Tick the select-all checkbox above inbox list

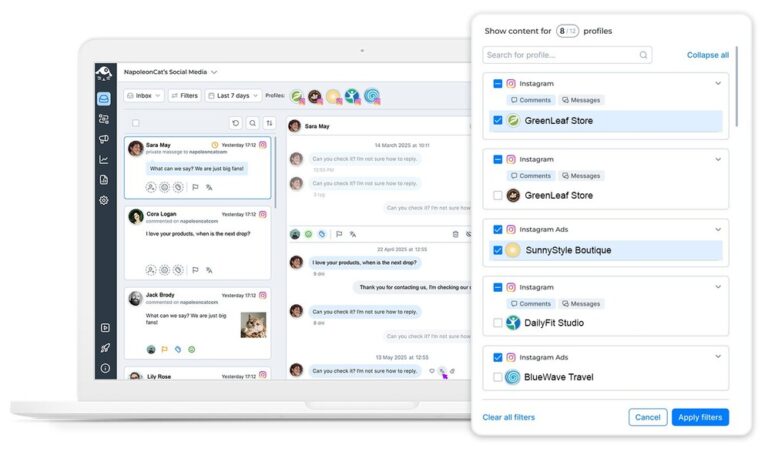point(136,123)
